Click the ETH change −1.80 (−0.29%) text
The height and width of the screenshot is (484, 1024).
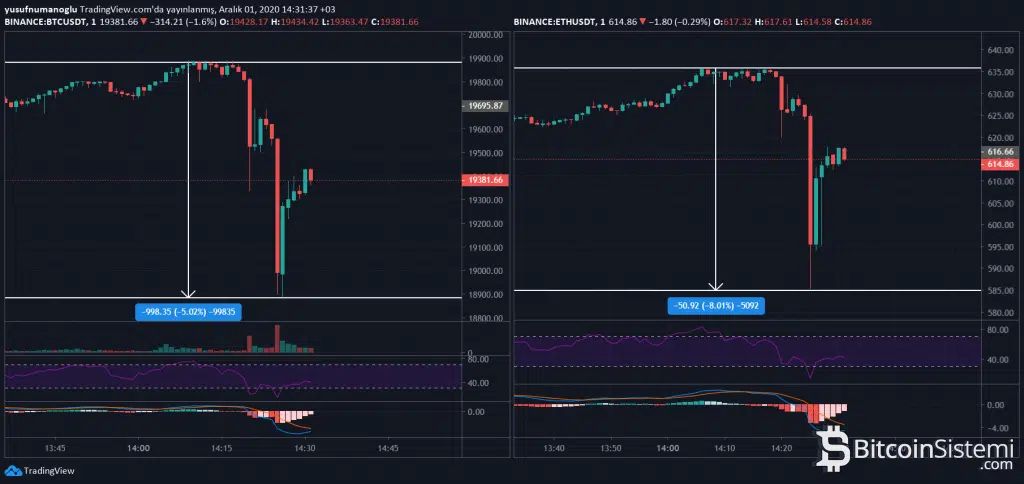pos(680,22)
